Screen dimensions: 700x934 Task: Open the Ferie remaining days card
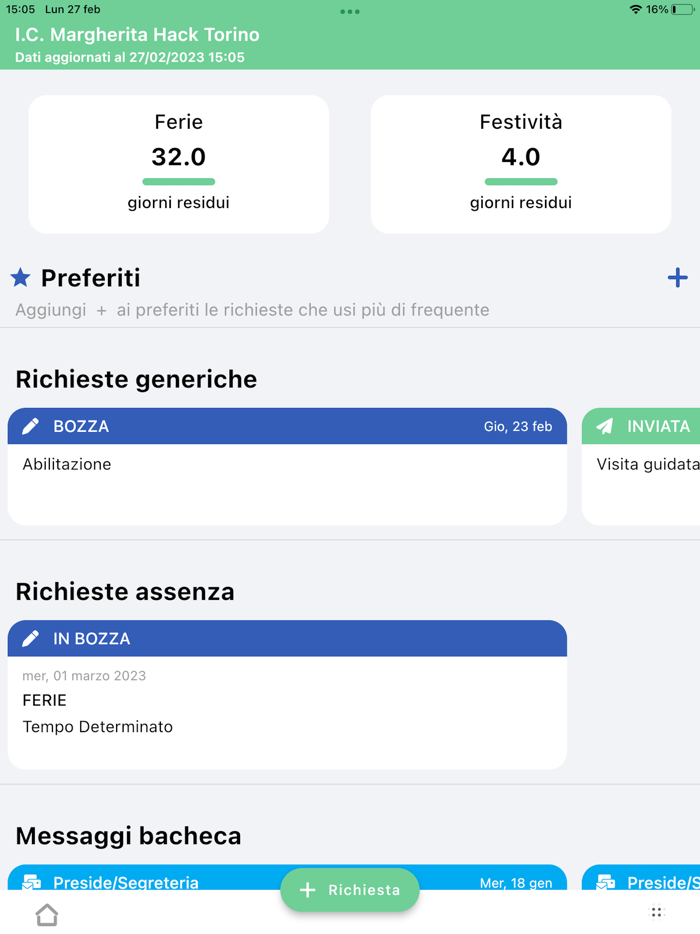click(x=179, y=164)
